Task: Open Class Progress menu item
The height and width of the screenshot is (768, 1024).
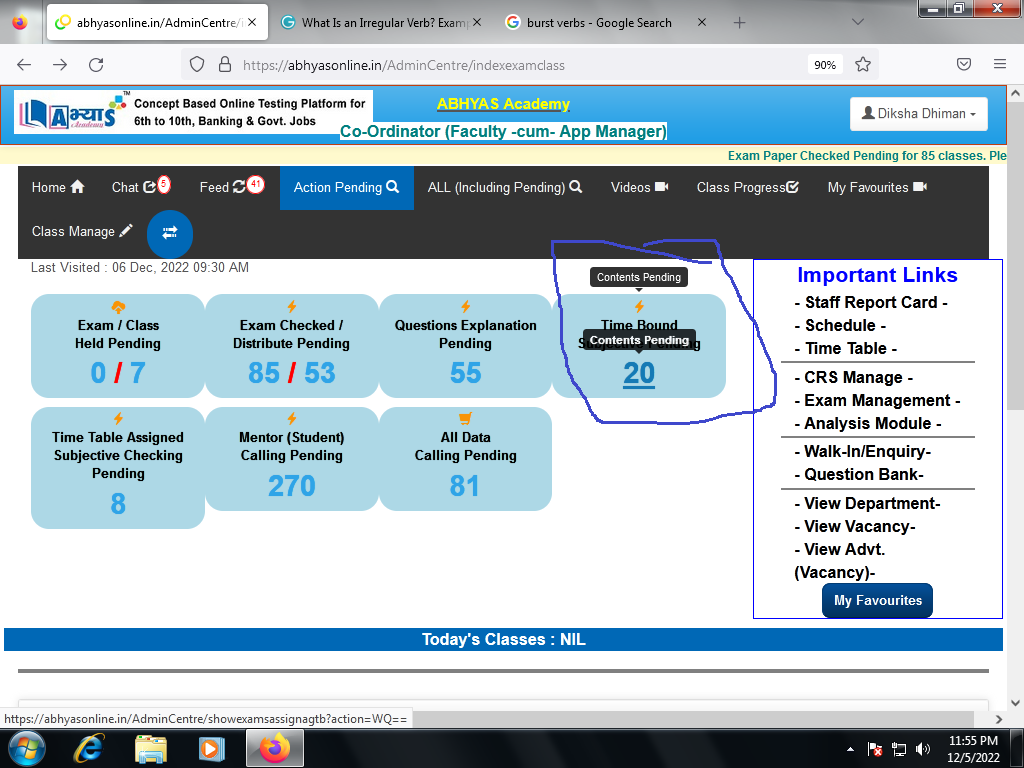Action: [x=747, y=187]
